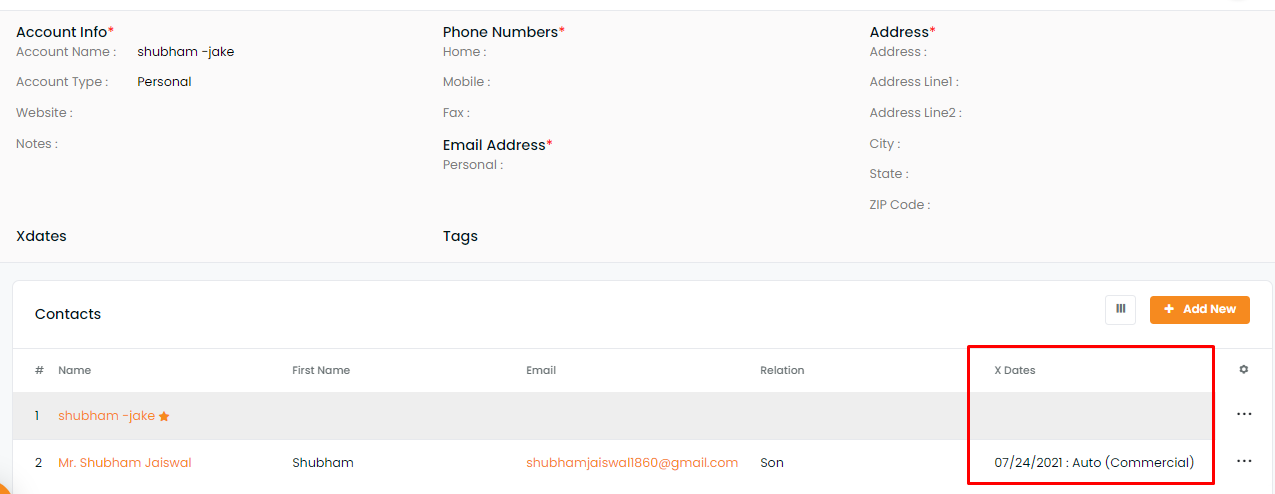The height and width of the screenshot is (494, 1275).
Task: Open the Mr. Shubham Jaiswal contact link
Action: tap(125, 463)
